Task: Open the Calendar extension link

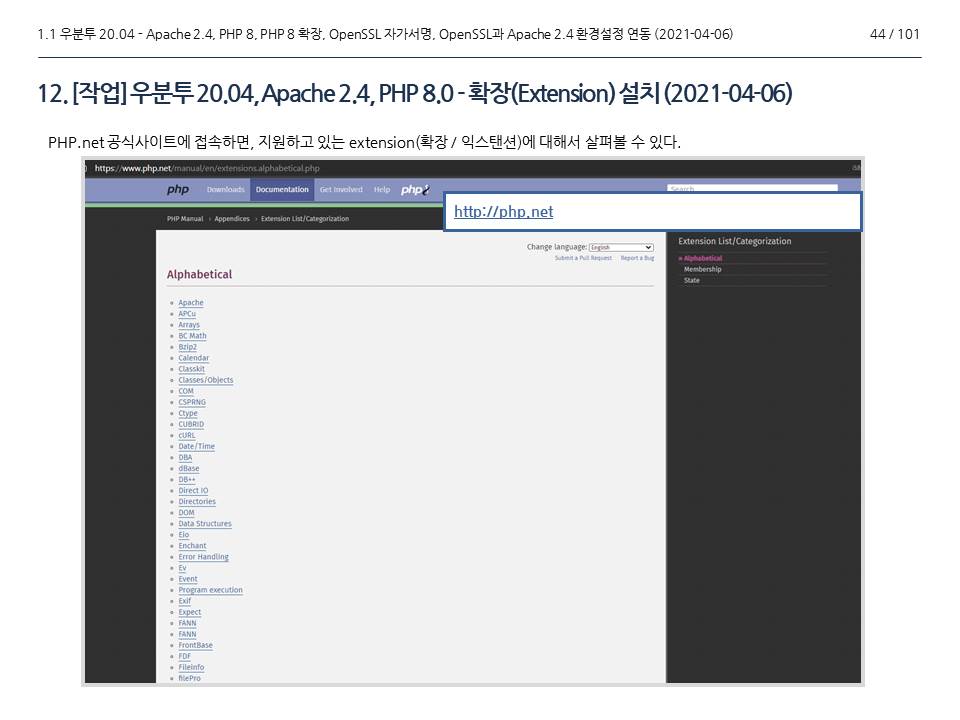Action: [193, 358]
